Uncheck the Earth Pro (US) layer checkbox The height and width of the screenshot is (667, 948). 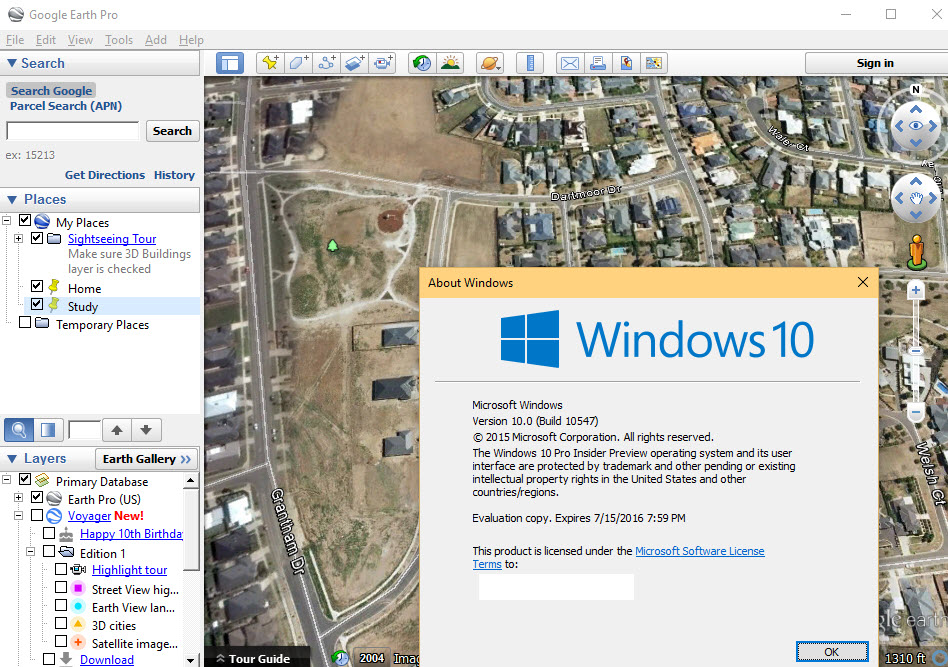37,497
